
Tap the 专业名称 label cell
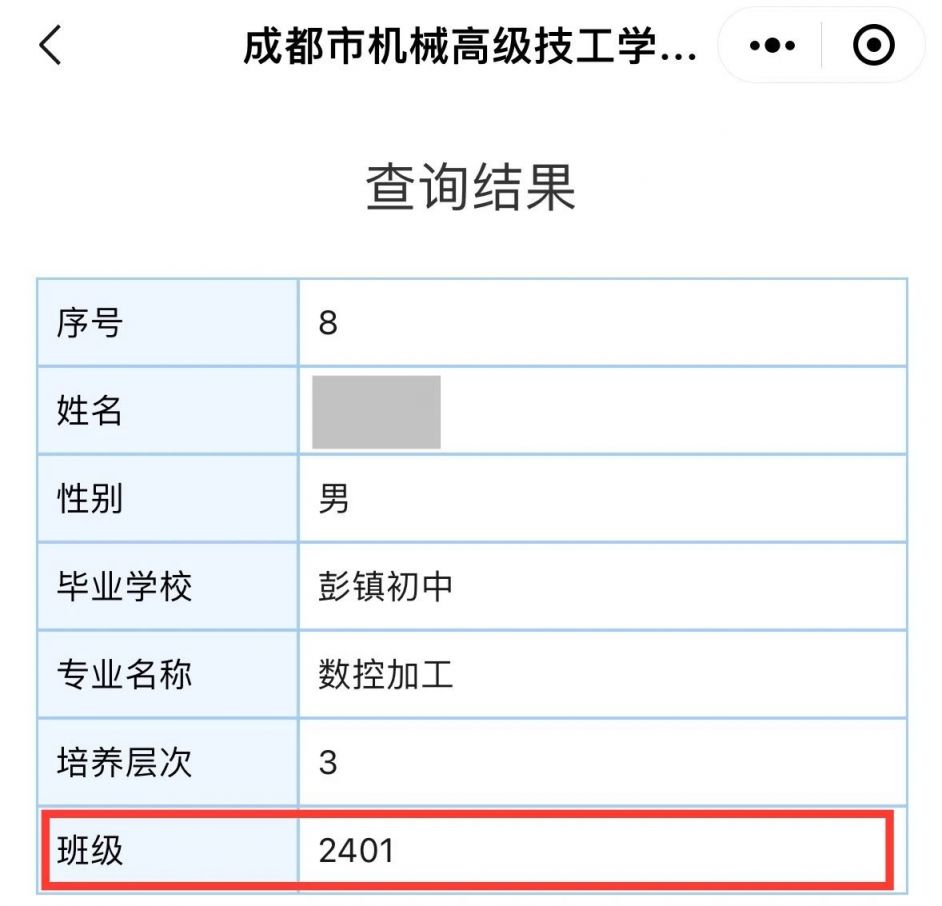168,674
